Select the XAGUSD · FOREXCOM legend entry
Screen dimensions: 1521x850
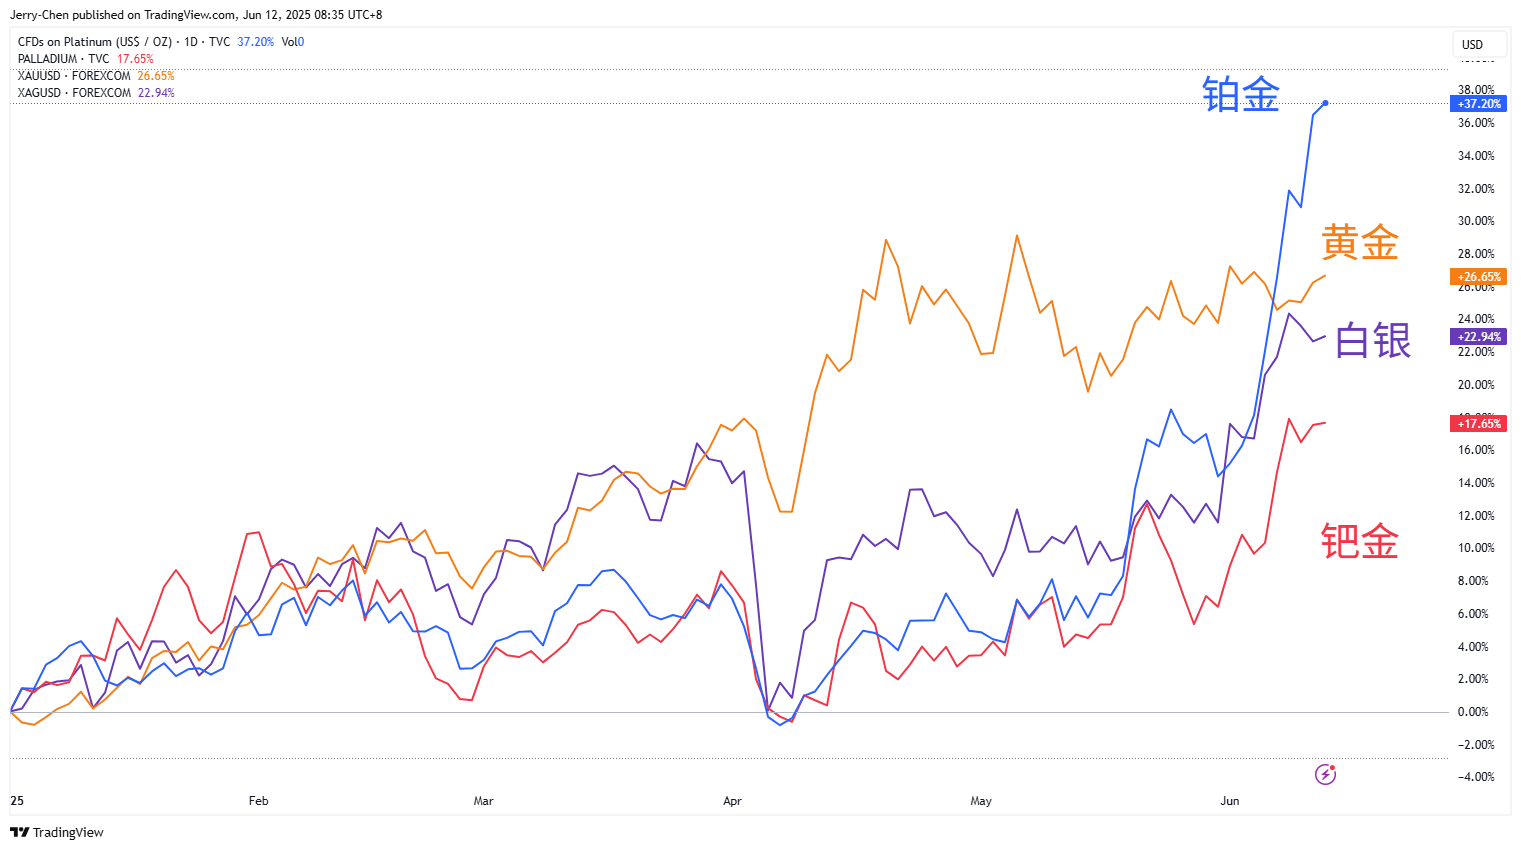coord(74,93)
